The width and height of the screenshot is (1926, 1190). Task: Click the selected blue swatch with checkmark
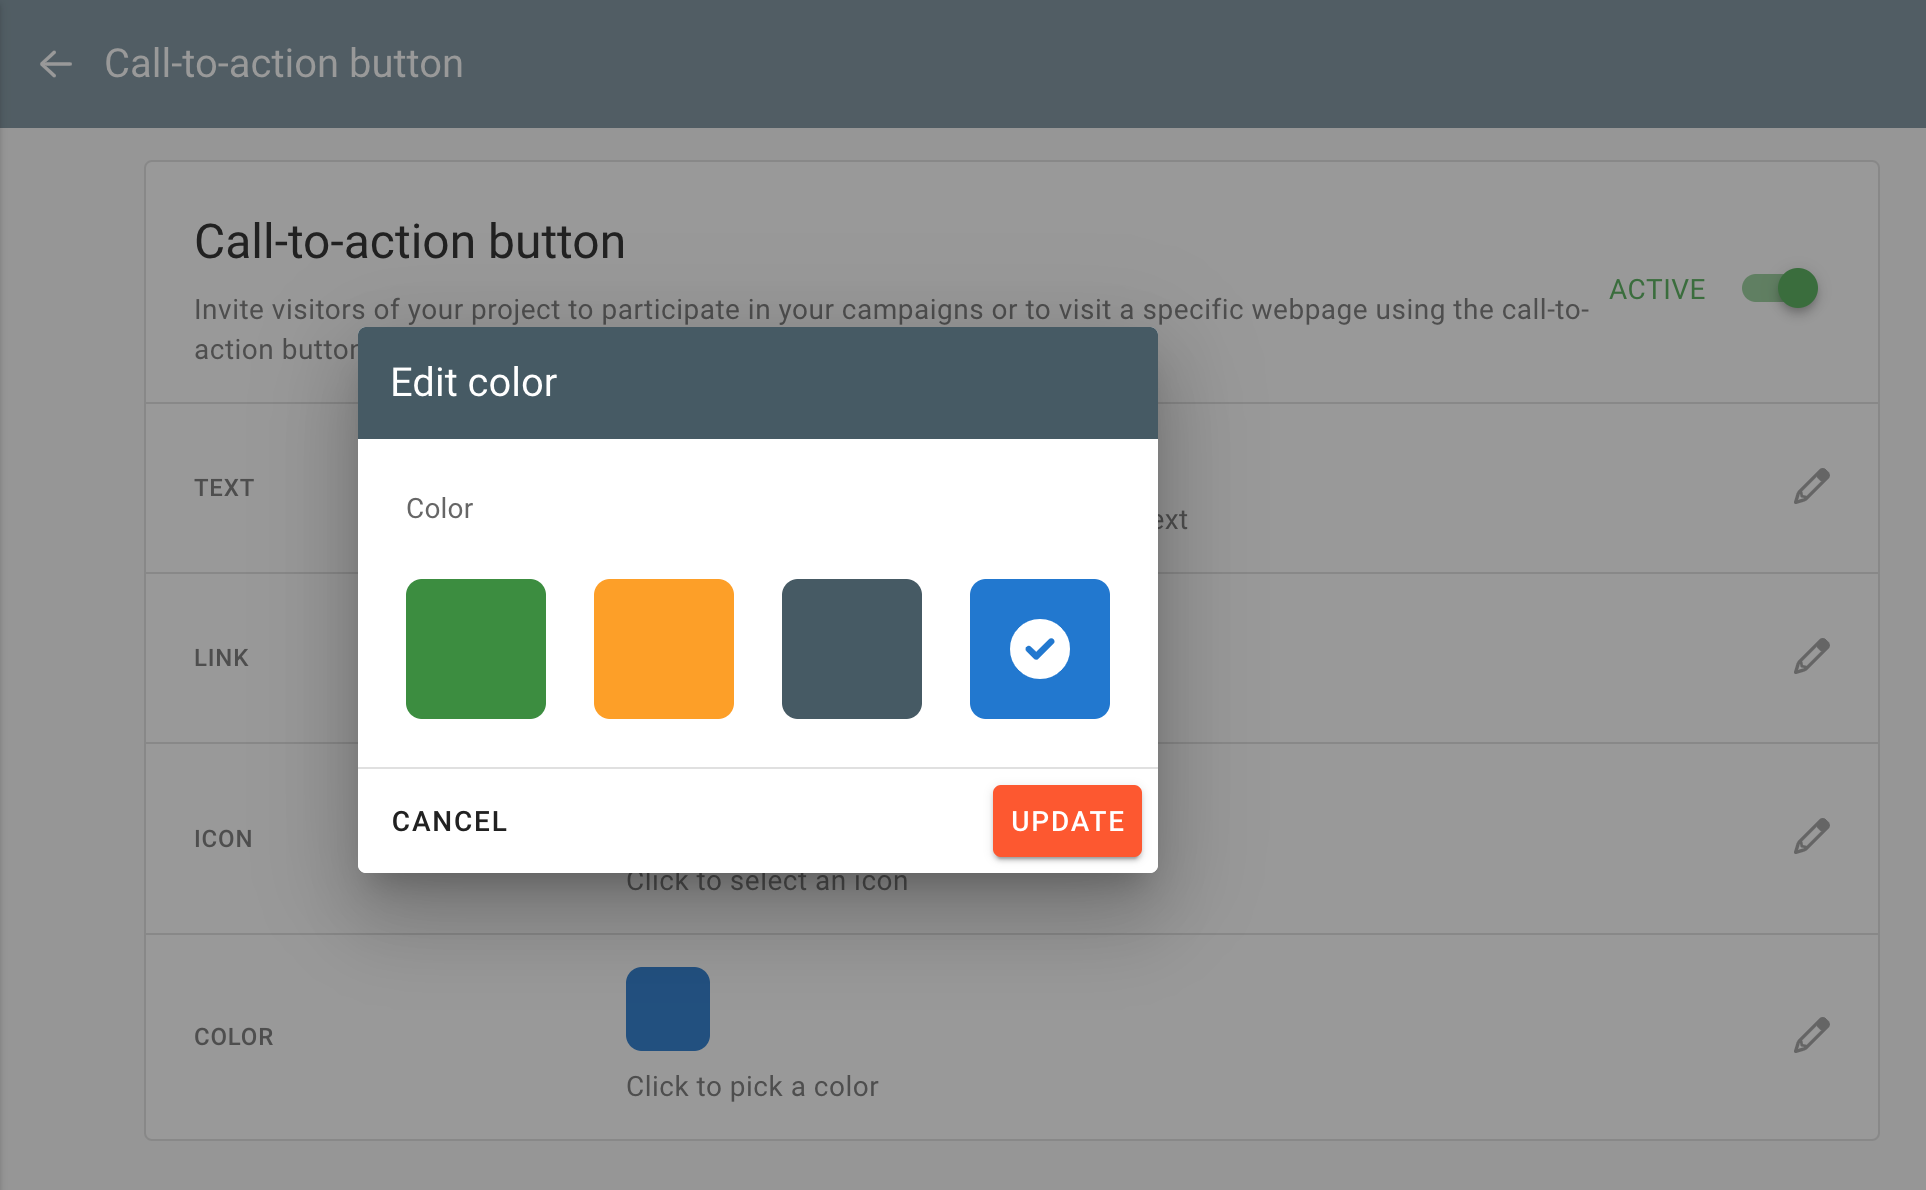tap(1040, 649)
